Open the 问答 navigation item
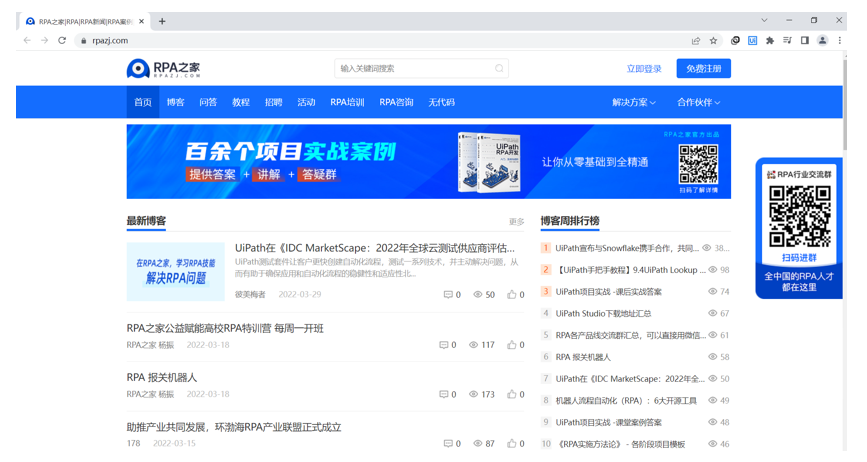 pyautogui.click(x=208, y=102)
